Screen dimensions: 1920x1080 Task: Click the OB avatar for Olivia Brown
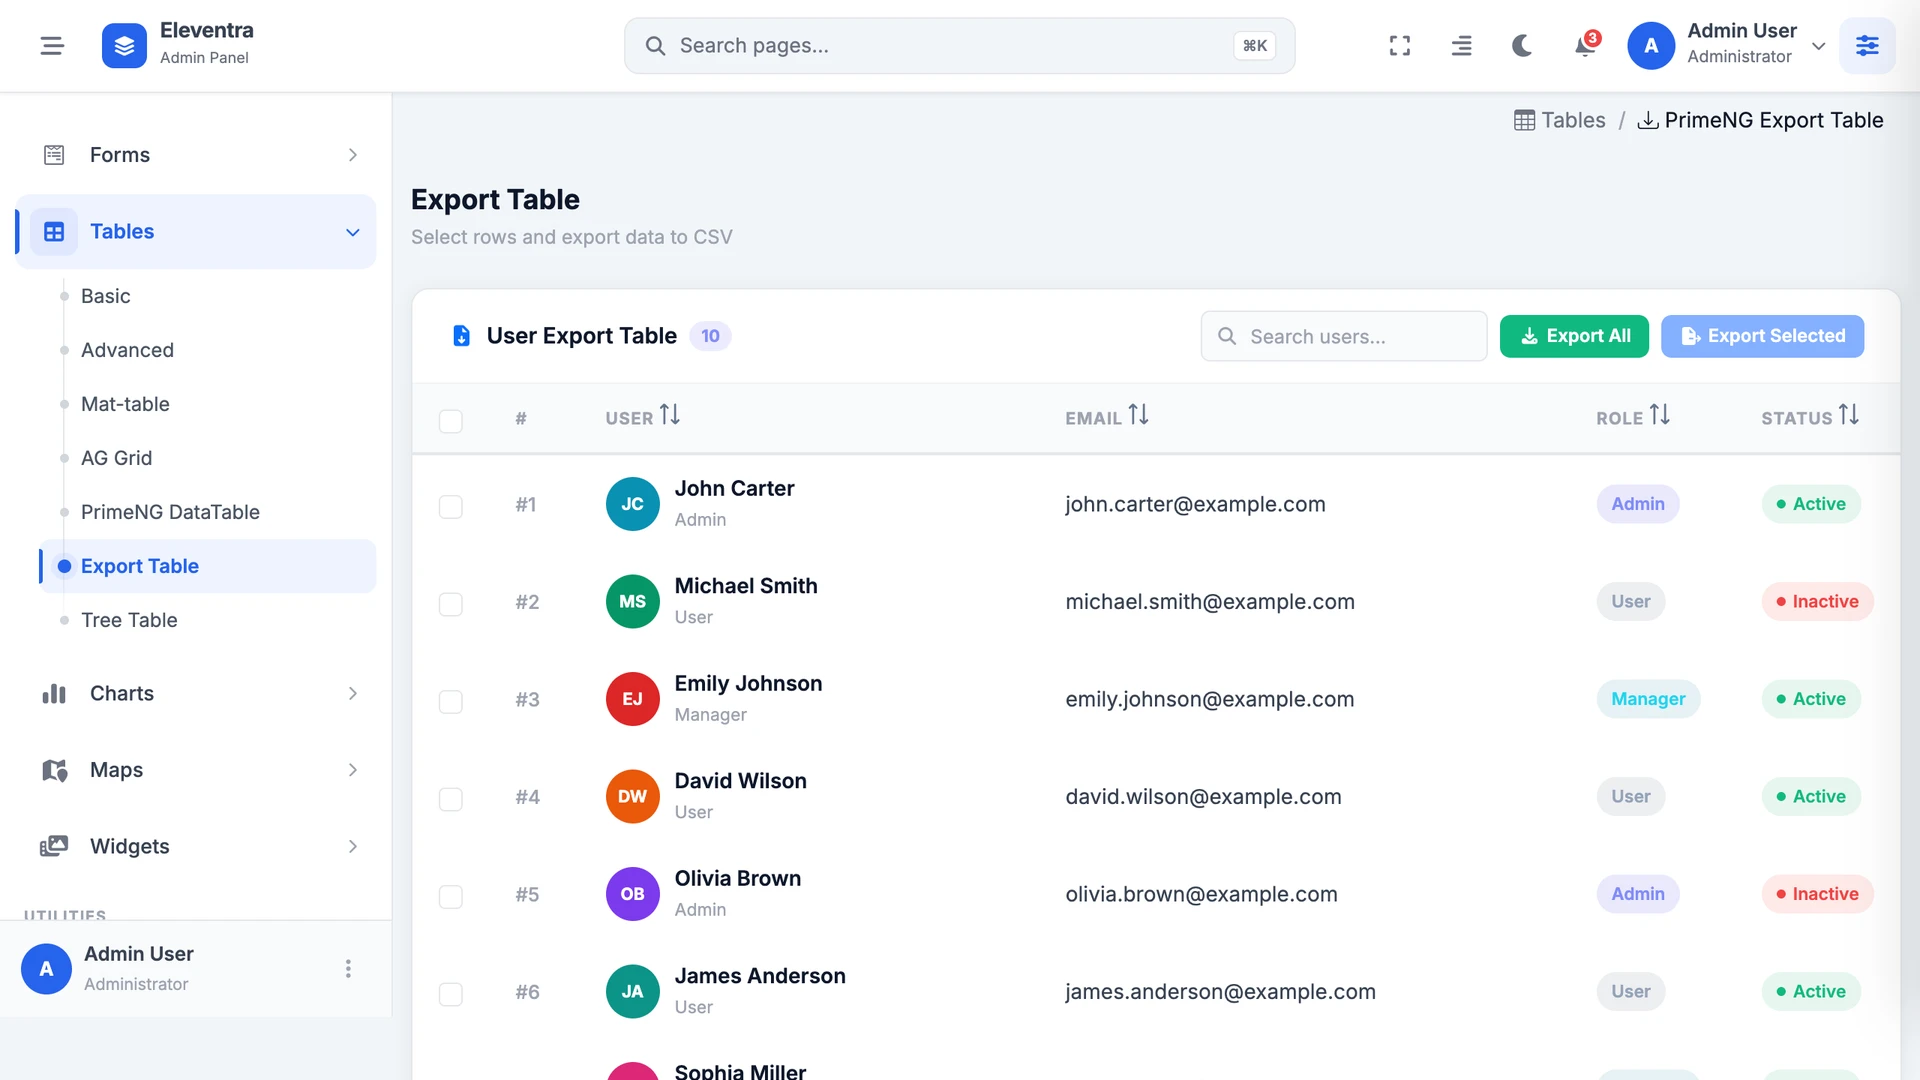(x=632, y=894)
